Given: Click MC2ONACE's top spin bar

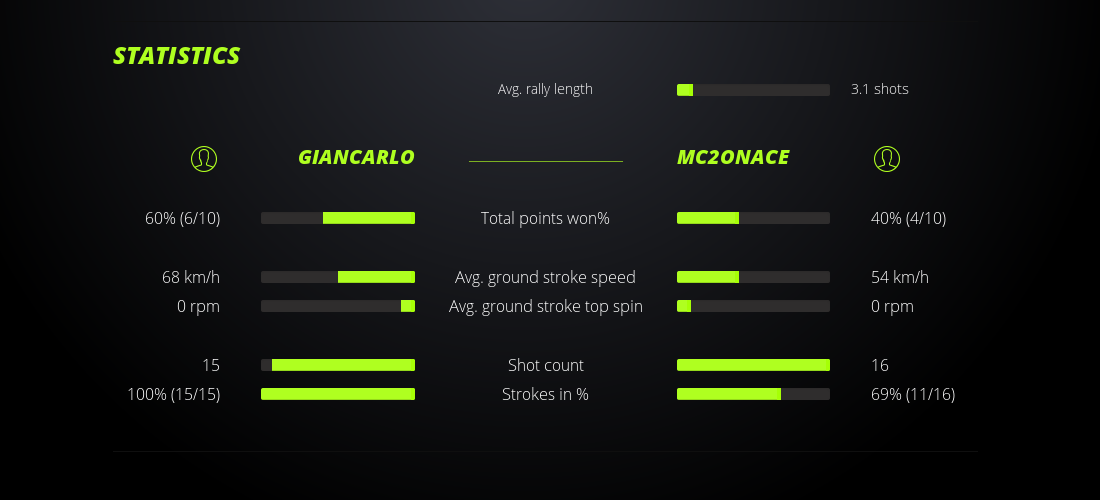Looking at the screenshot, I should tap(753, 306).
